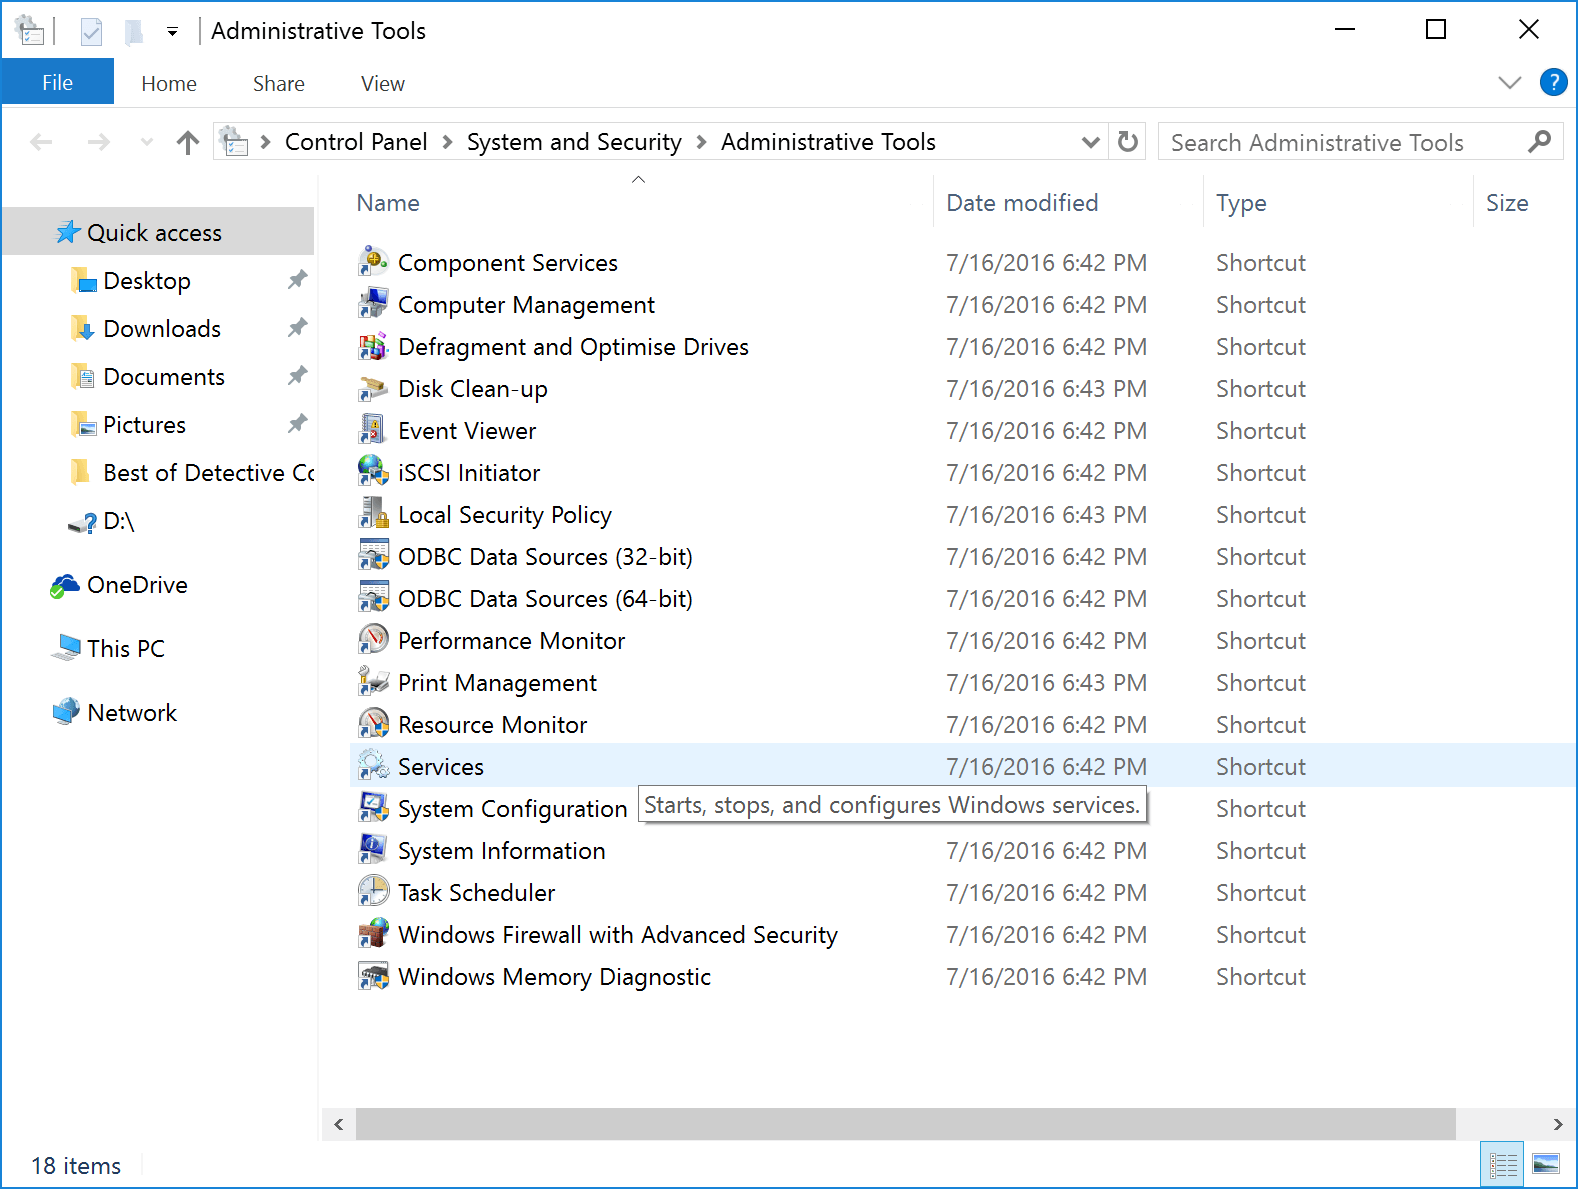The image size is (1578, 1189).
Task: Select the Windows Memory Diagnostic icon
Action: (x=373, y=976)
